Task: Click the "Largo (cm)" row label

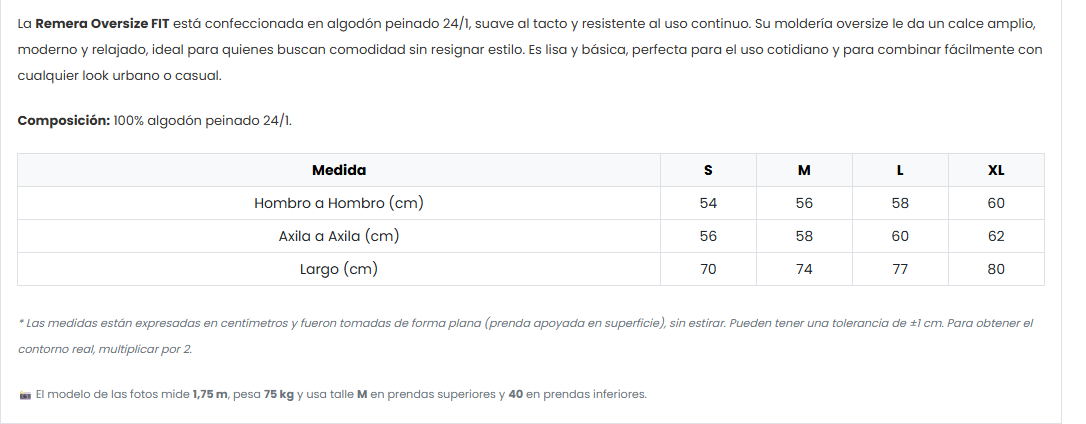Action: tap(339, 269)
